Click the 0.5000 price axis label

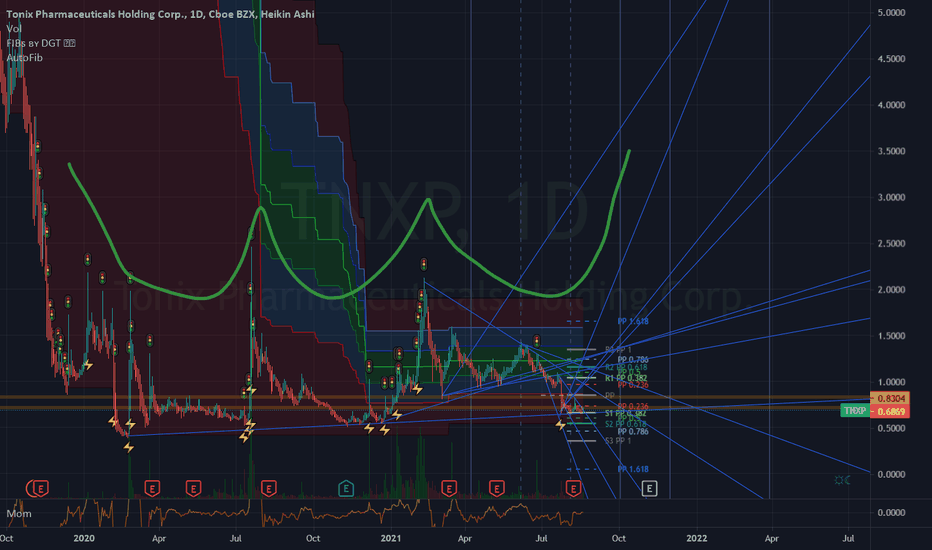891,428
